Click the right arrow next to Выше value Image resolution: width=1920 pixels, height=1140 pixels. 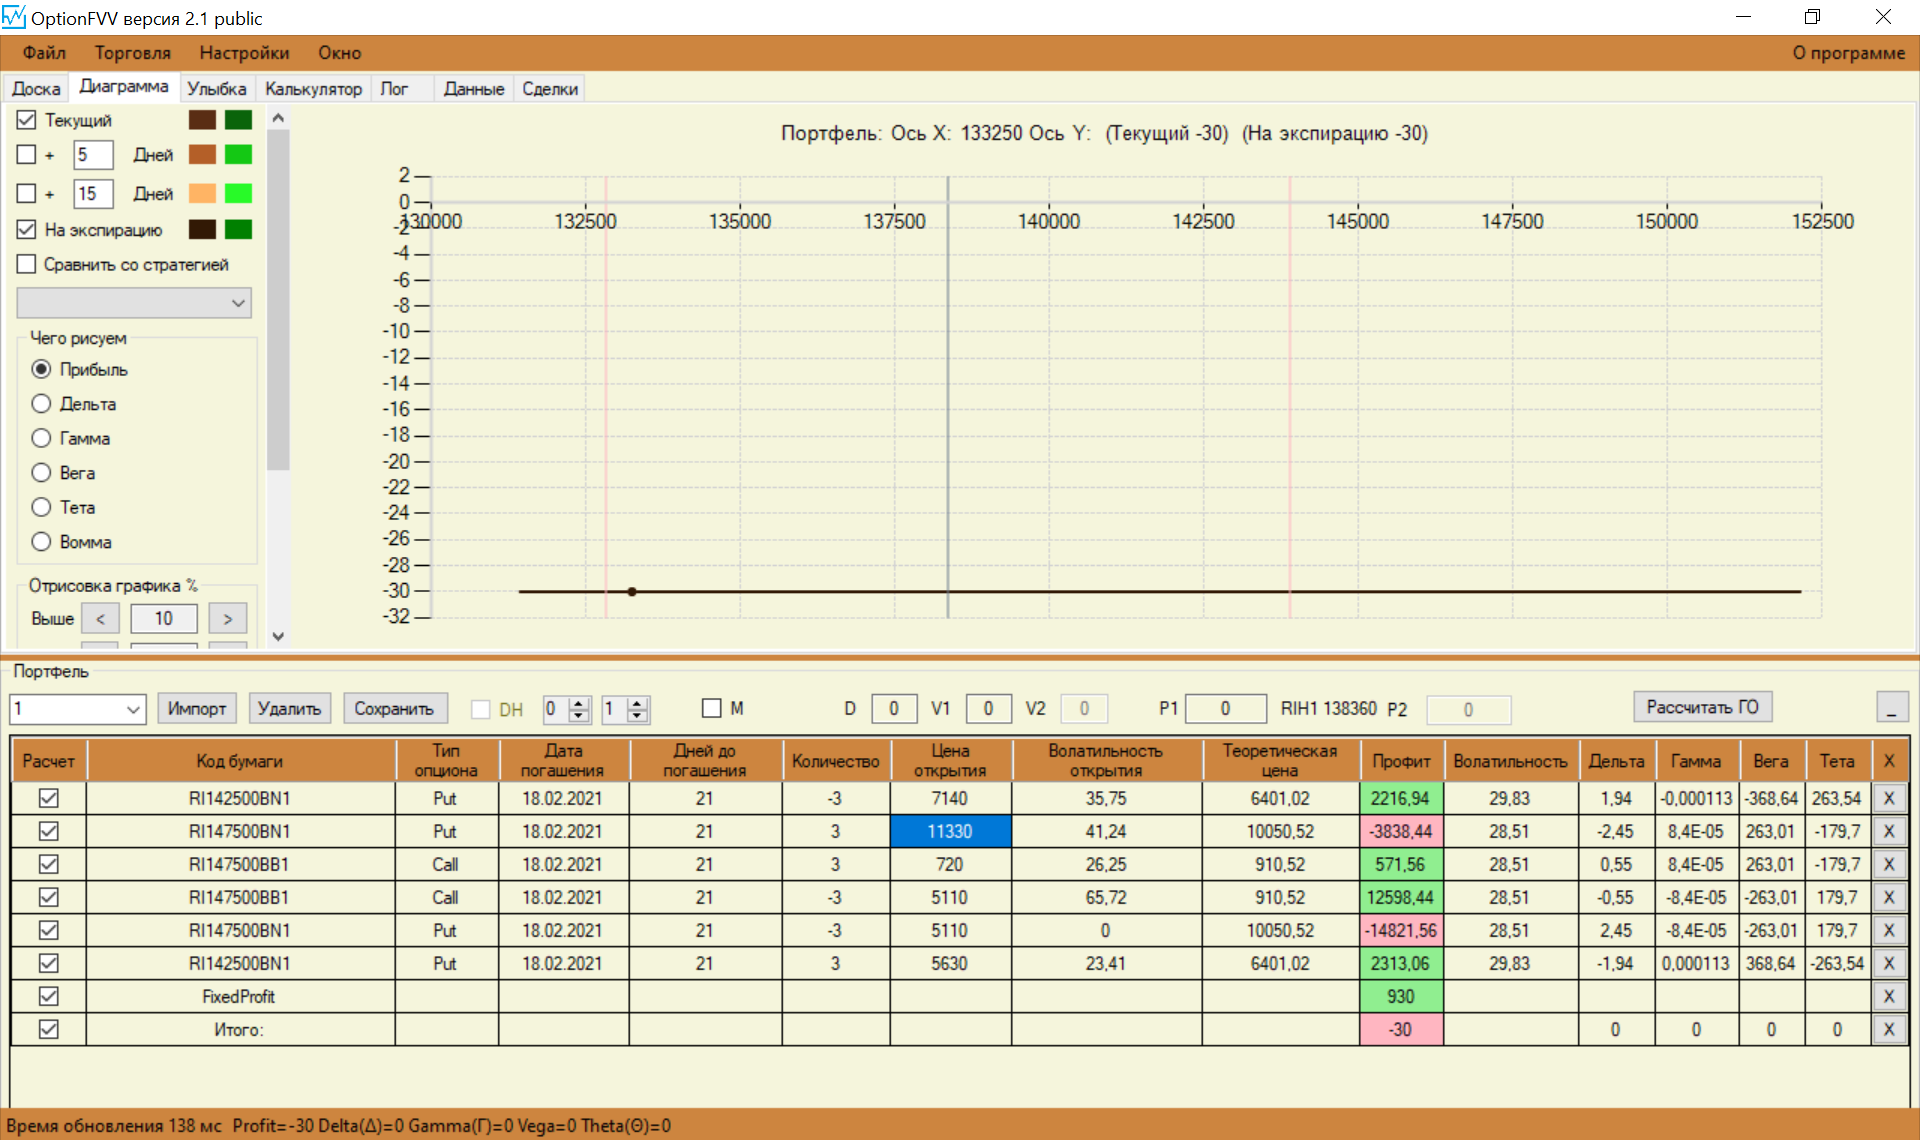(x=227, y=619)
